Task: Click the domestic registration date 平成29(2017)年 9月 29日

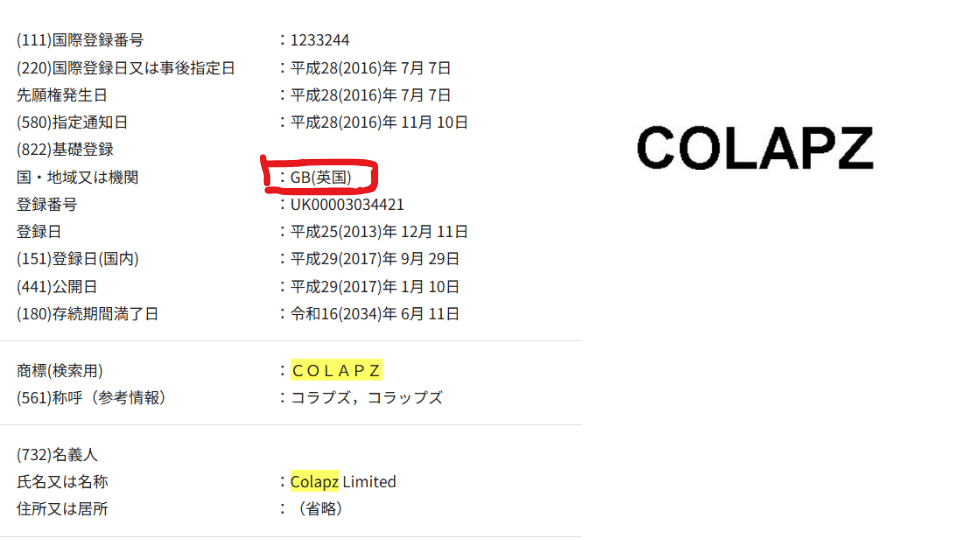Action: coord(375,259)
